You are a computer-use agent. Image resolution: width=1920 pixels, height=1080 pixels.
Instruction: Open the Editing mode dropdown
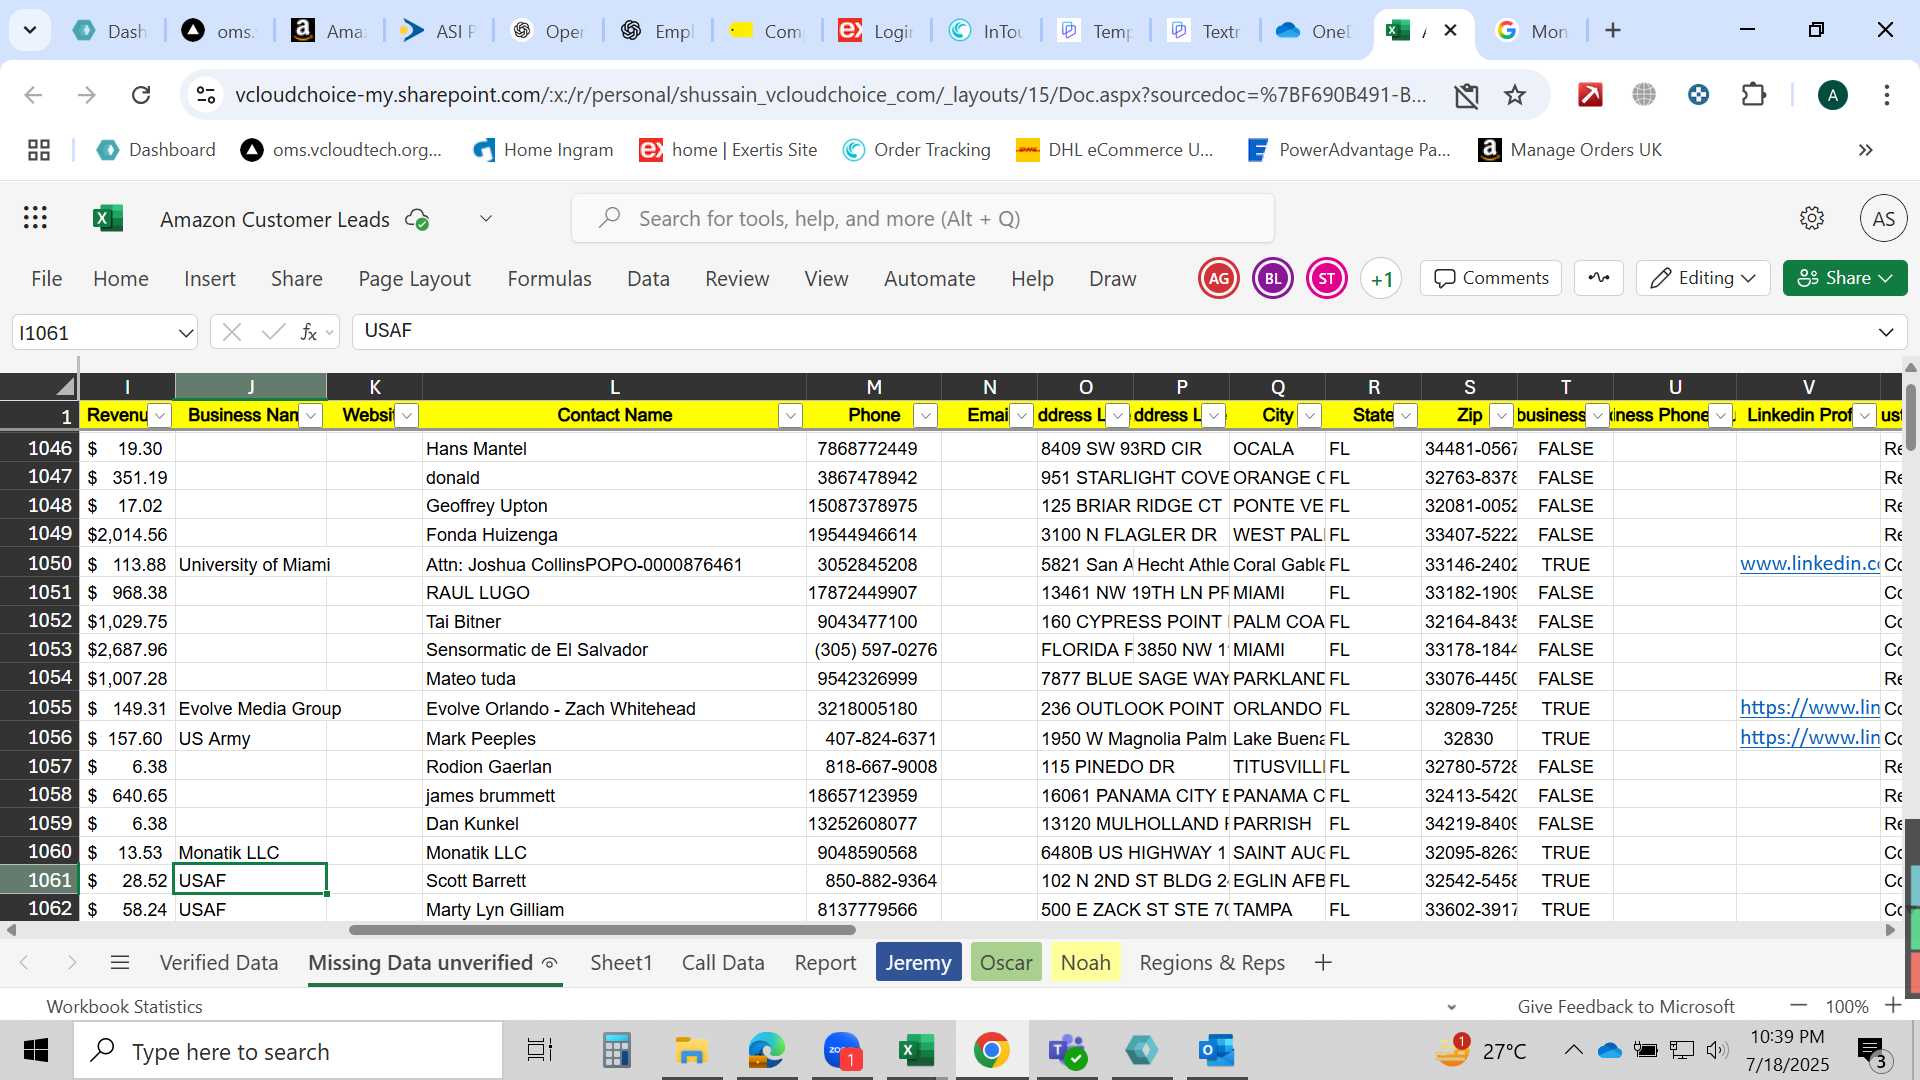pyautogui.click(x=1703, y=278)
